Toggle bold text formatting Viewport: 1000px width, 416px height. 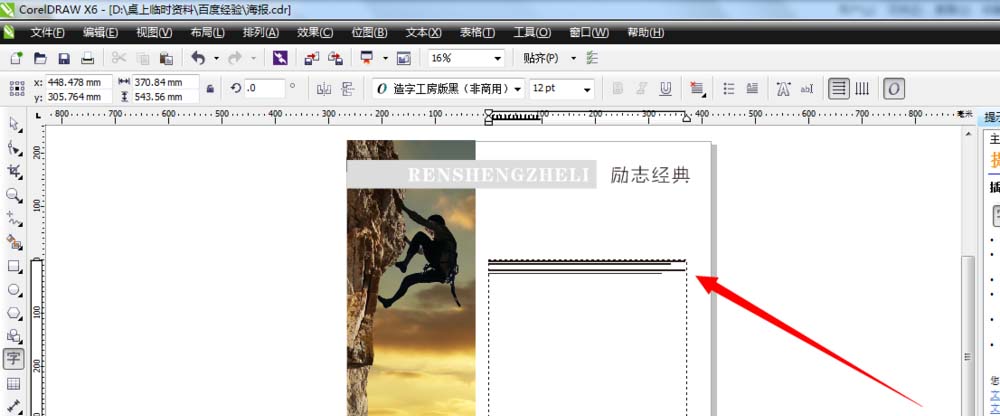coord(617,89)
